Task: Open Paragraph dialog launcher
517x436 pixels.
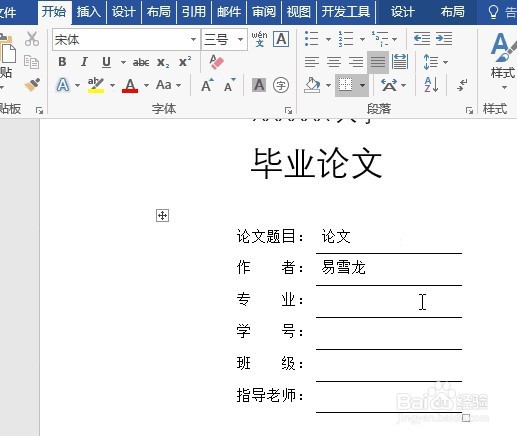Action: coord(469,110)
